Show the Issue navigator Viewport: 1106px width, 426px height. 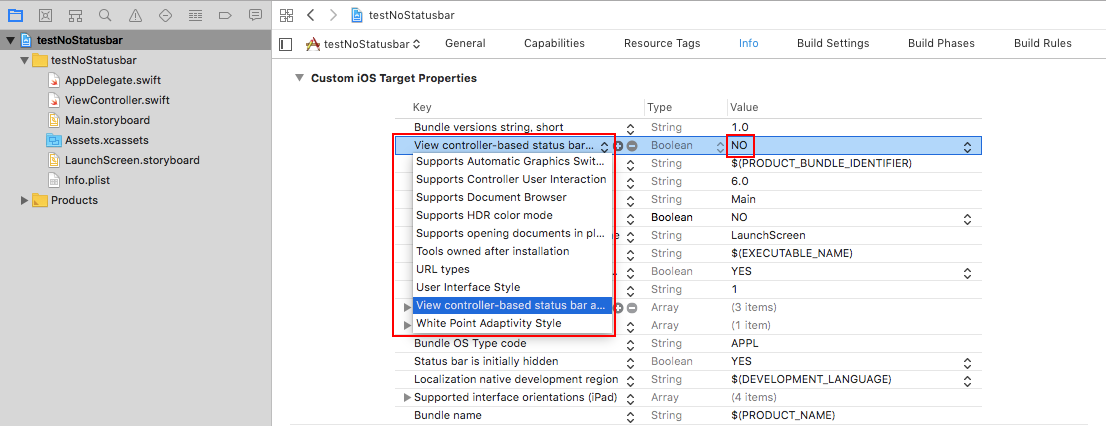135,15
